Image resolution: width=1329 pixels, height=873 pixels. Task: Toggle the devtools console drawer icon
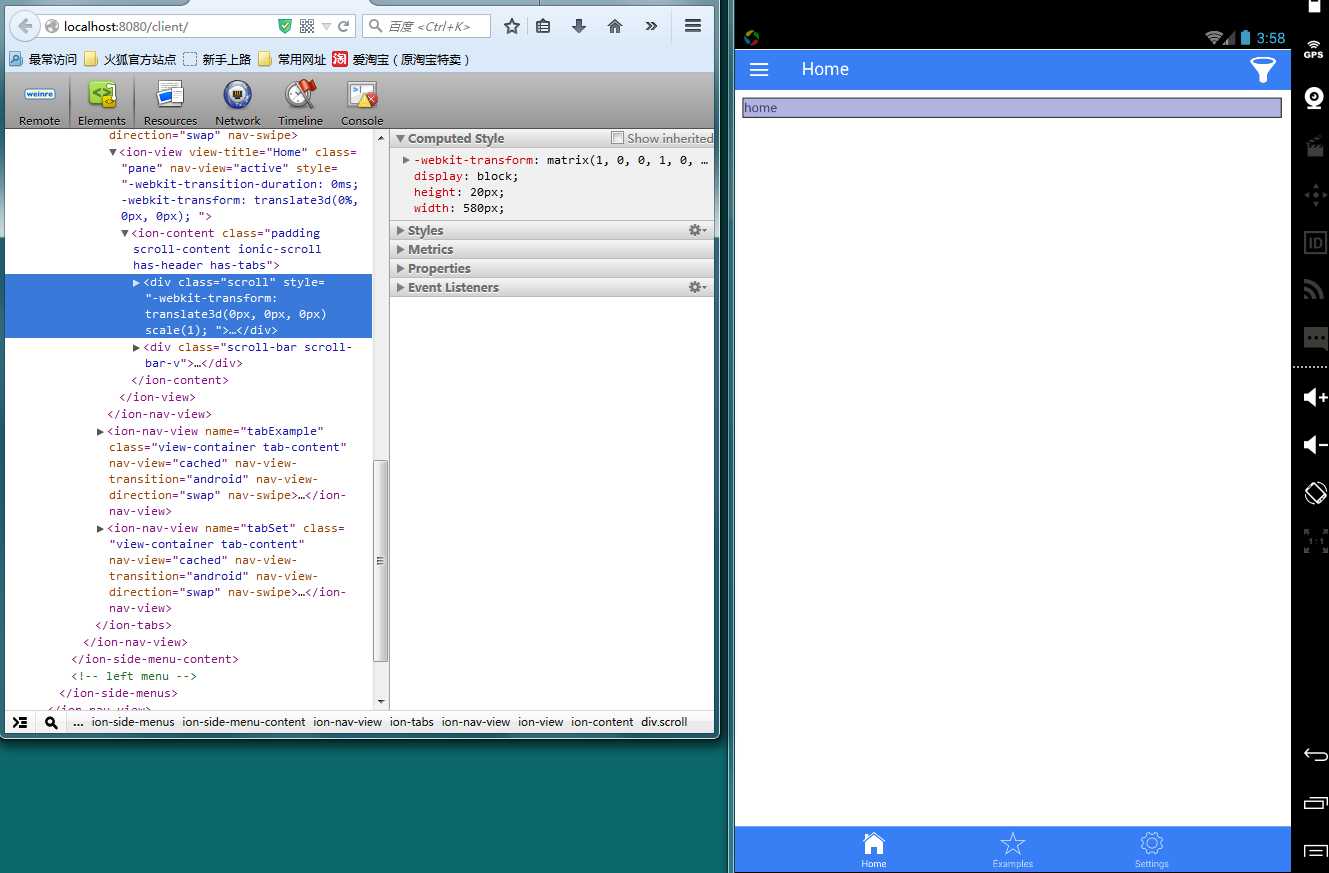click(20, 722)
